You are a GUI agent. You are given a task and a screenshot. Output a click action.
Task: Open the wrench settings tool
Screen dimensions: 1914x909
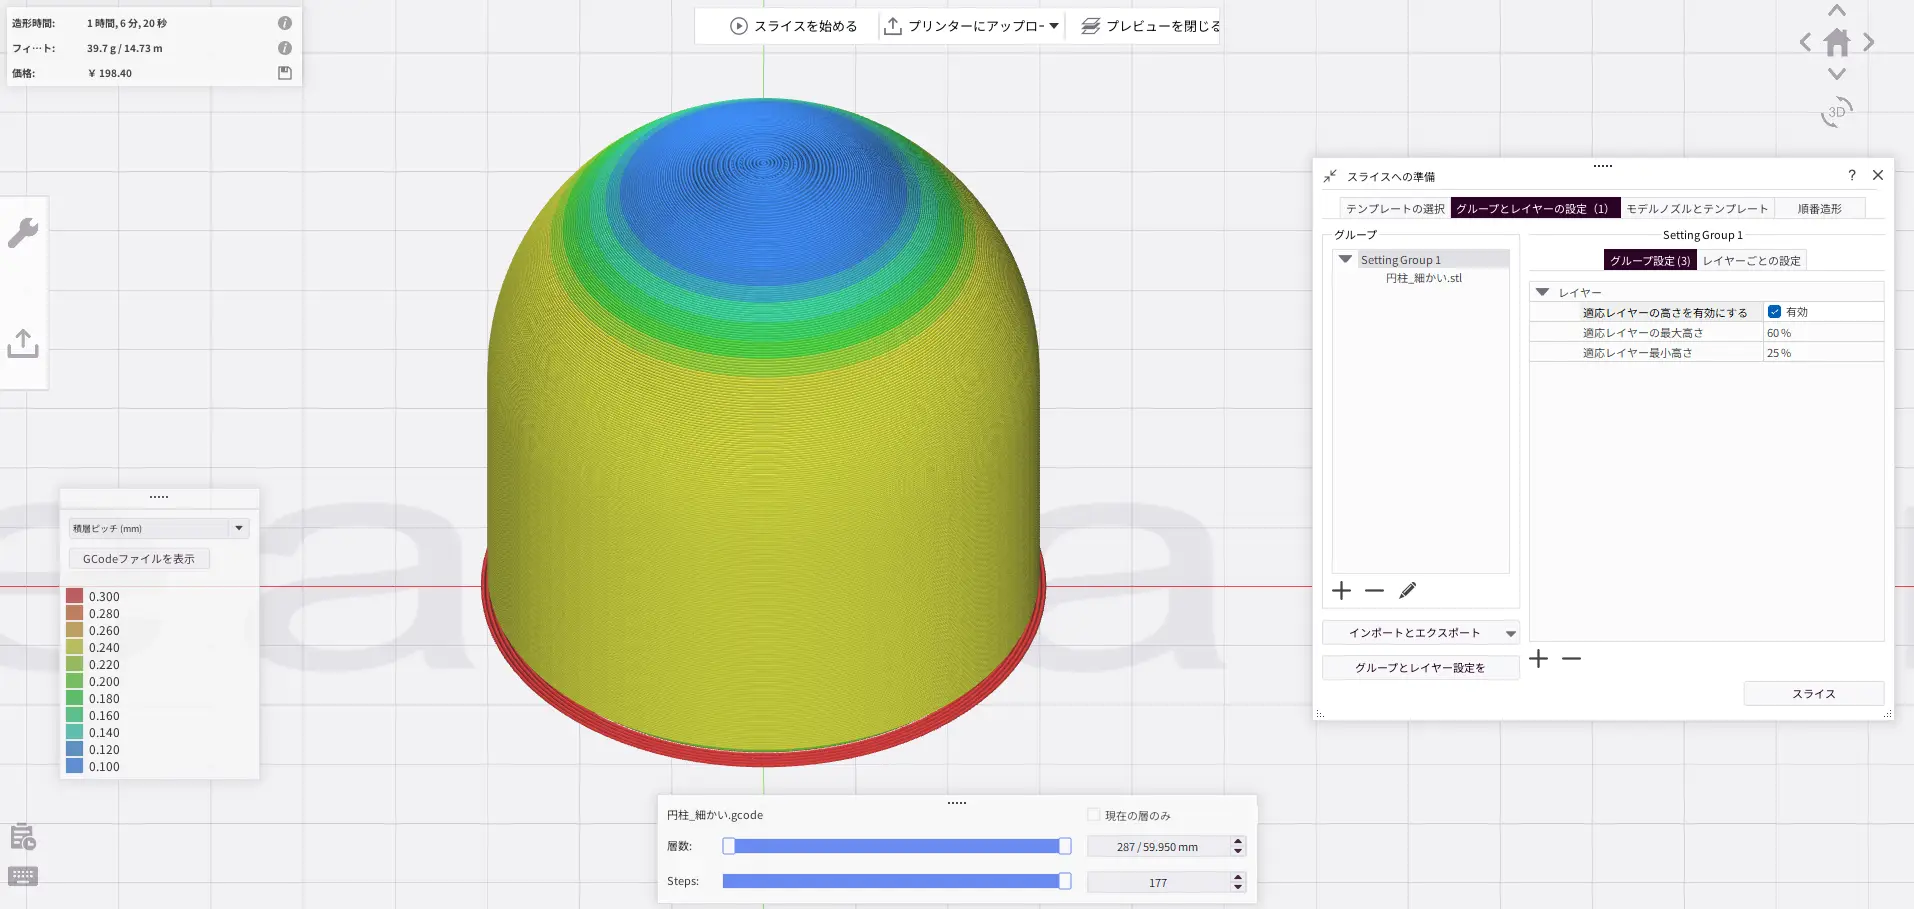click(x=23, y=233)
